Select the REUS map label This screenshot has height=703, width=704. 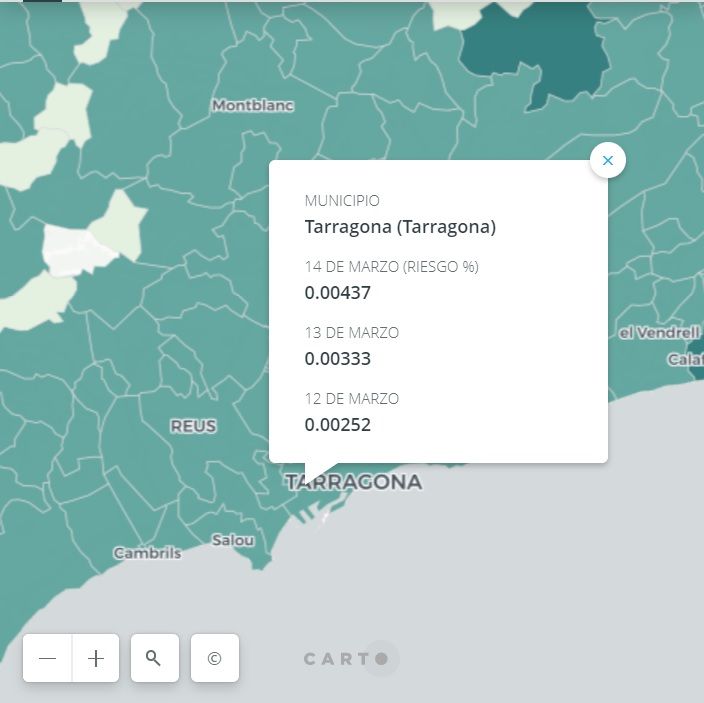[x=193, y=426]
